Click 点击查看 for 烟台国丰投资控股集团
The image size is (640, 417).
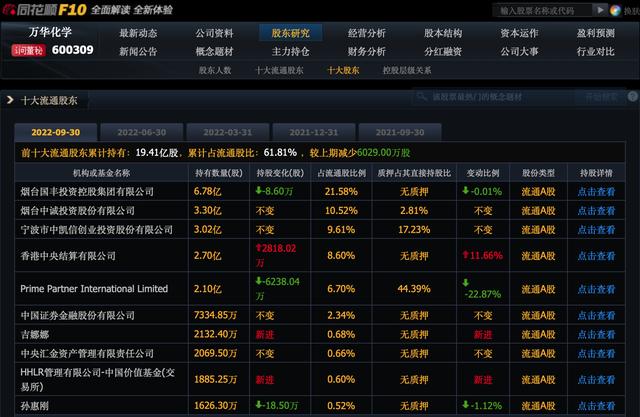pyautogui.click(x=596, y=191)
